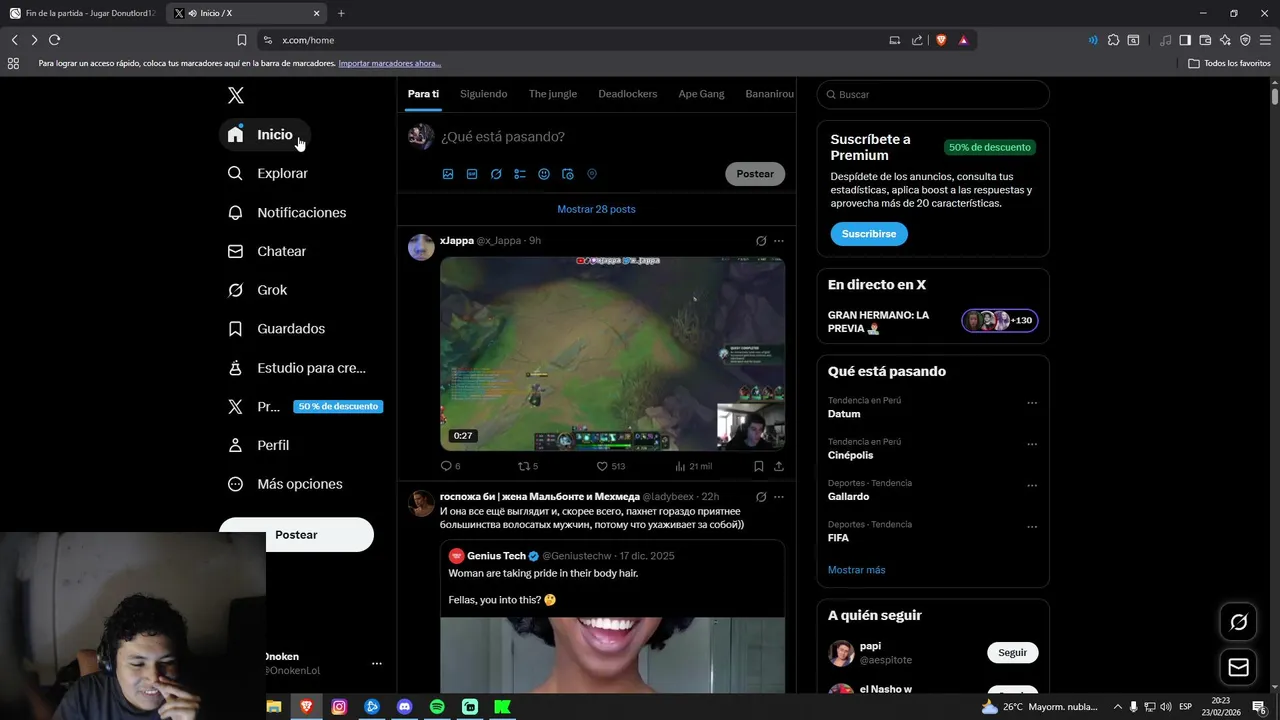The image size is (1280, 720).
Task: Click Mostrar 28 posts
Action: (x=596, y=209)
